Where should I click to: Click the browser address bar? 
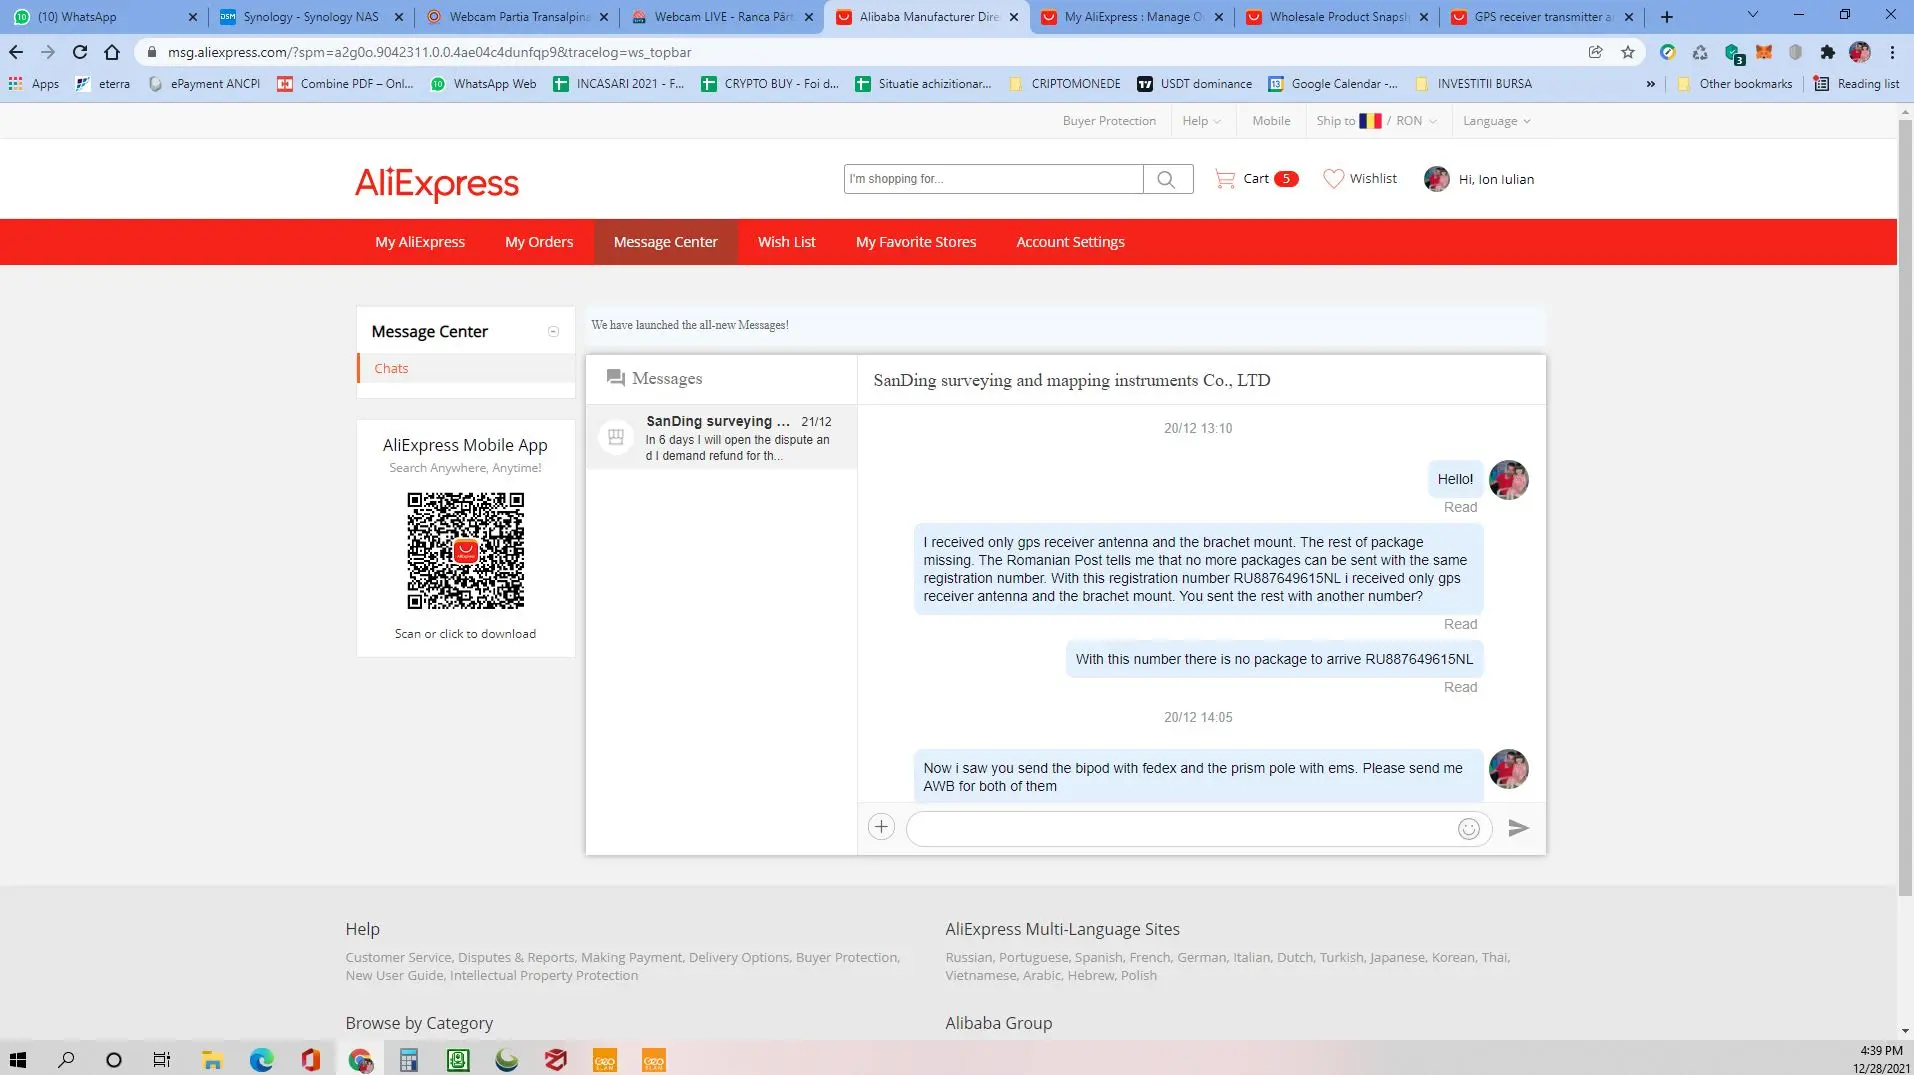(x=860, y=52)
